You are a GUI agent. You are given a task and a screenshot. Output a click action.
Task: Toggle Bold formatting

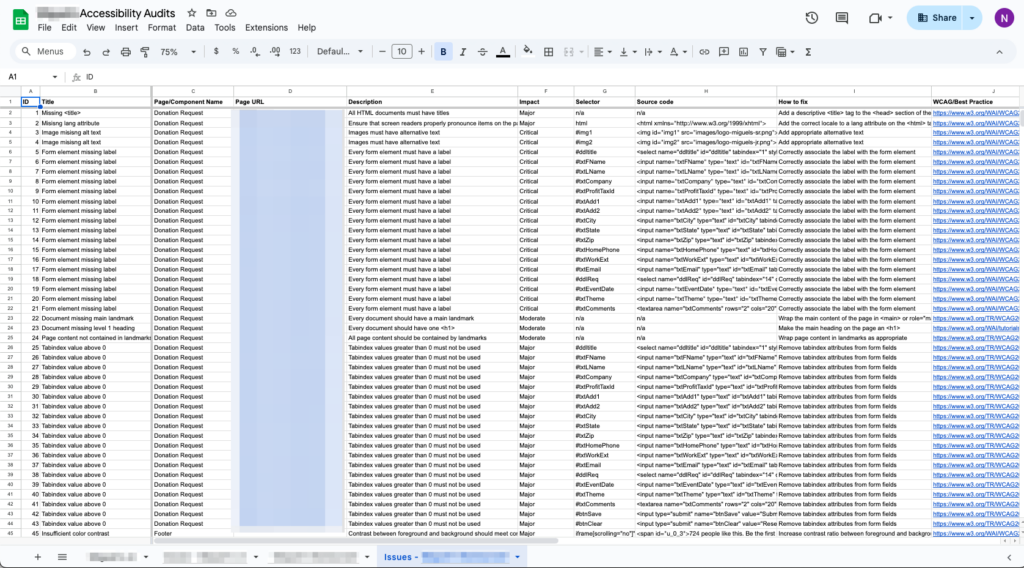[x=444, y=51]
